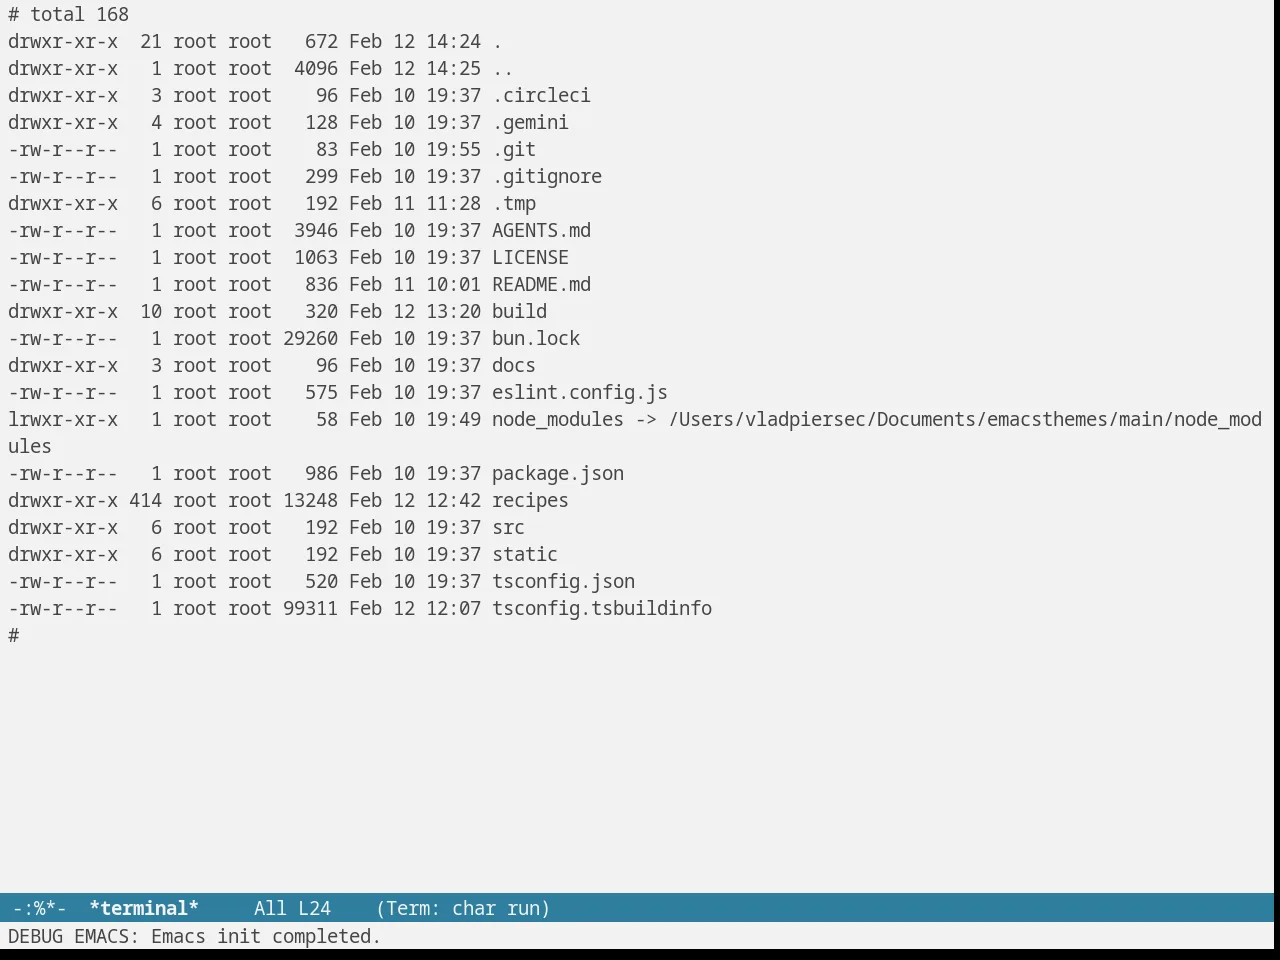Click the size 1063 on LICENSE row
Viewport: 1280px width, 960px height.
pos(316,257)
